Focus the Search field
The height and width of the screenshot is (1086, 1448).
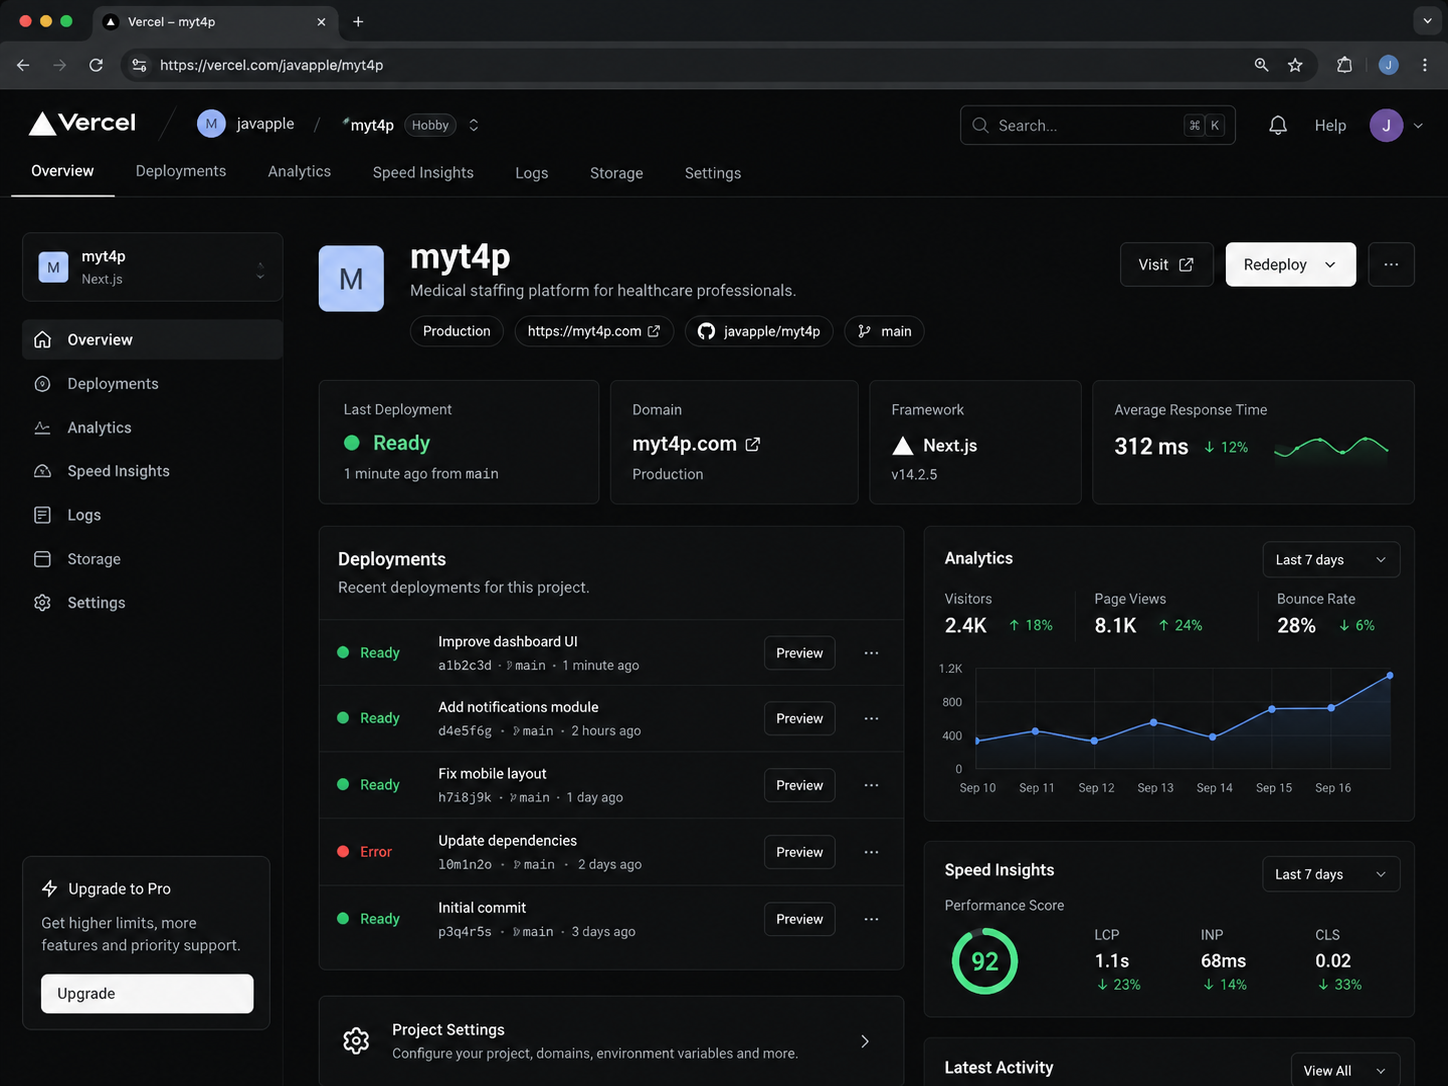coord(1098,125)
